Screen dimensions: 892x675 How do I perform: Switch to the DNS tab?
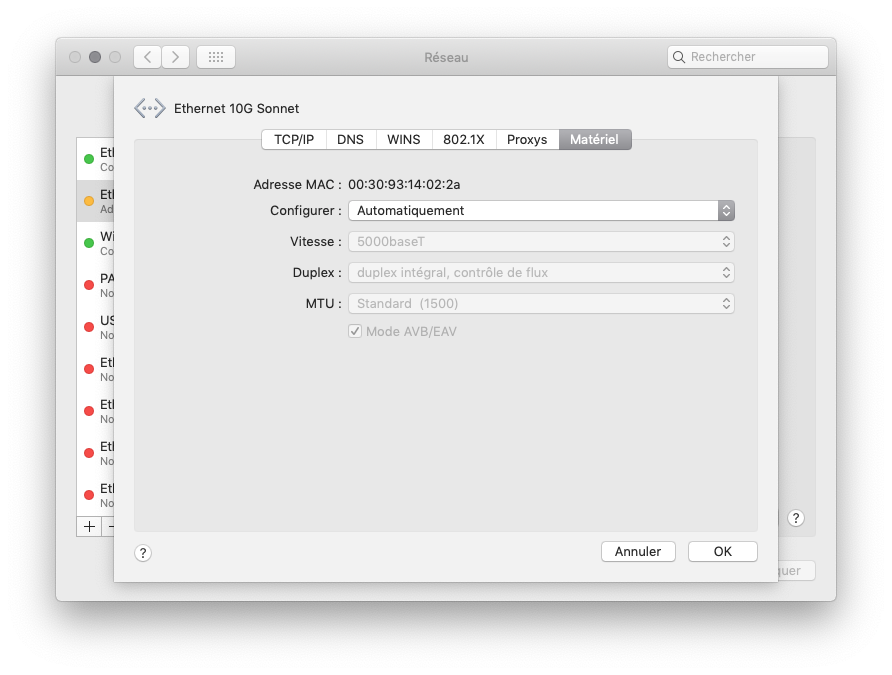click(350, 139)
